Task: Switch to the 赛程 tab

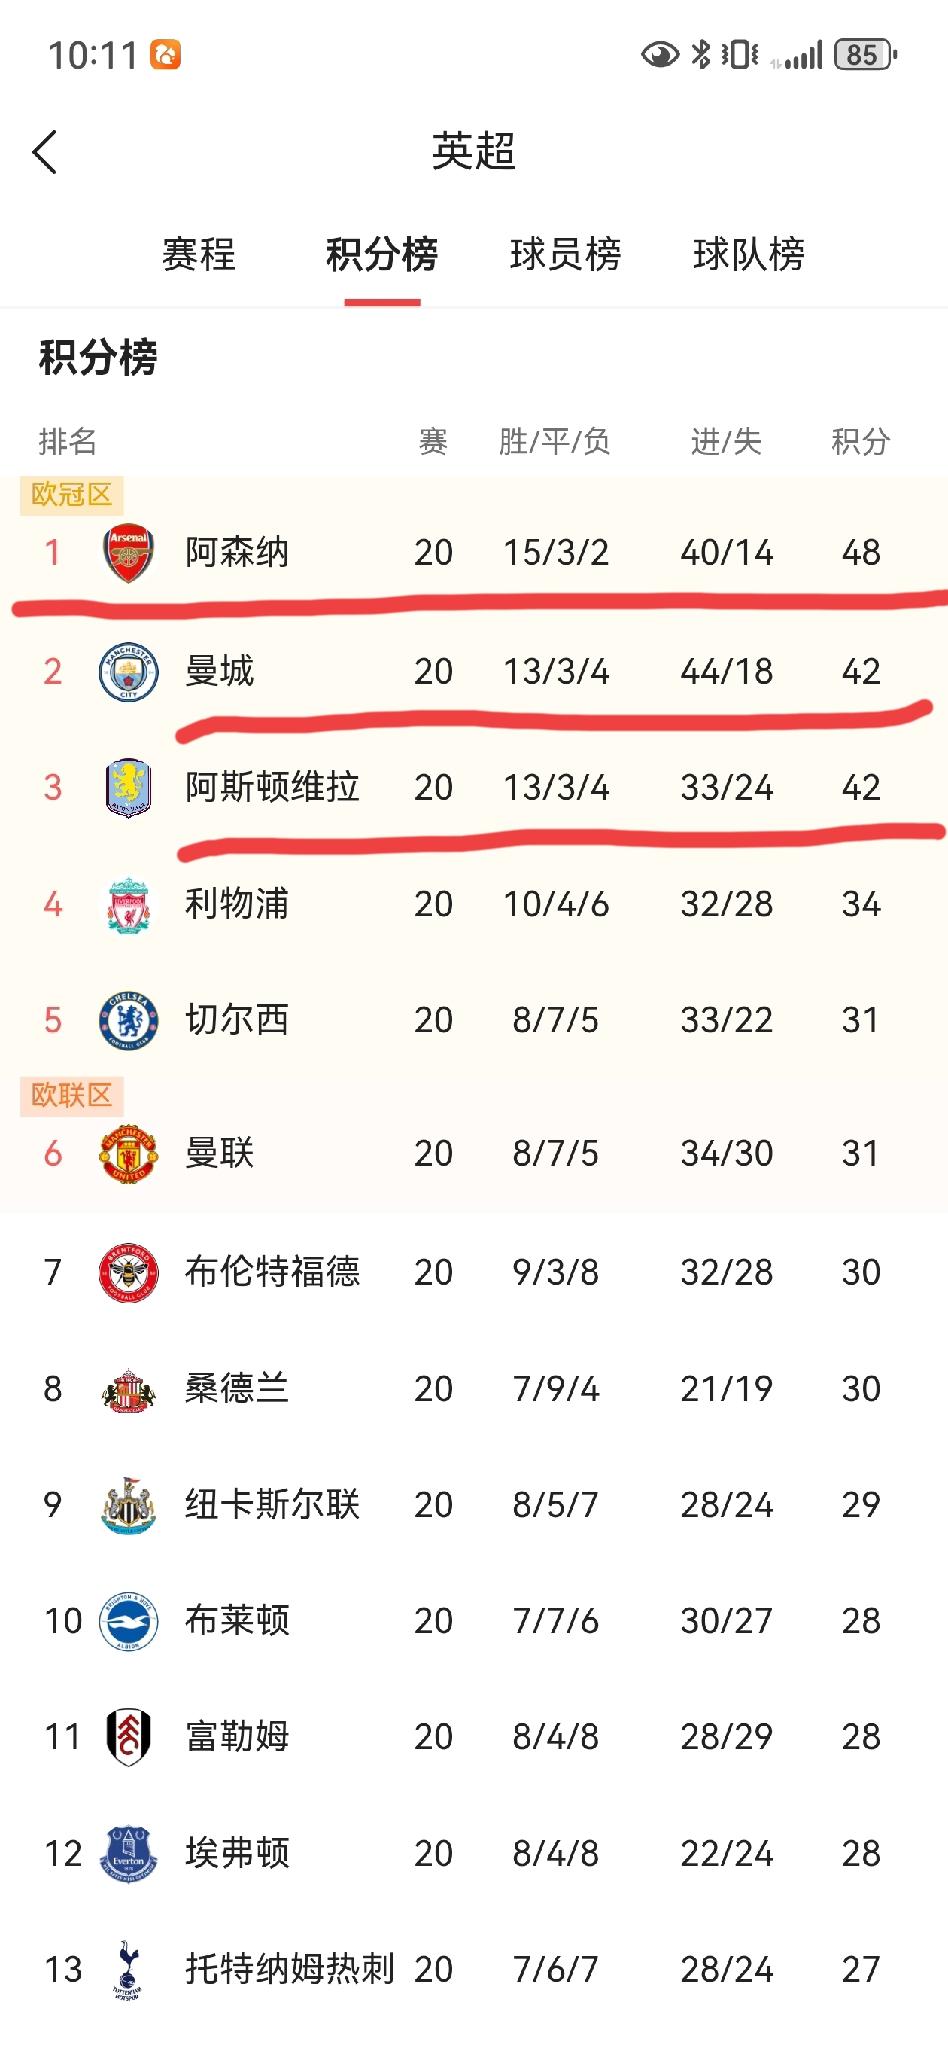Action: (x=199, y=254)
